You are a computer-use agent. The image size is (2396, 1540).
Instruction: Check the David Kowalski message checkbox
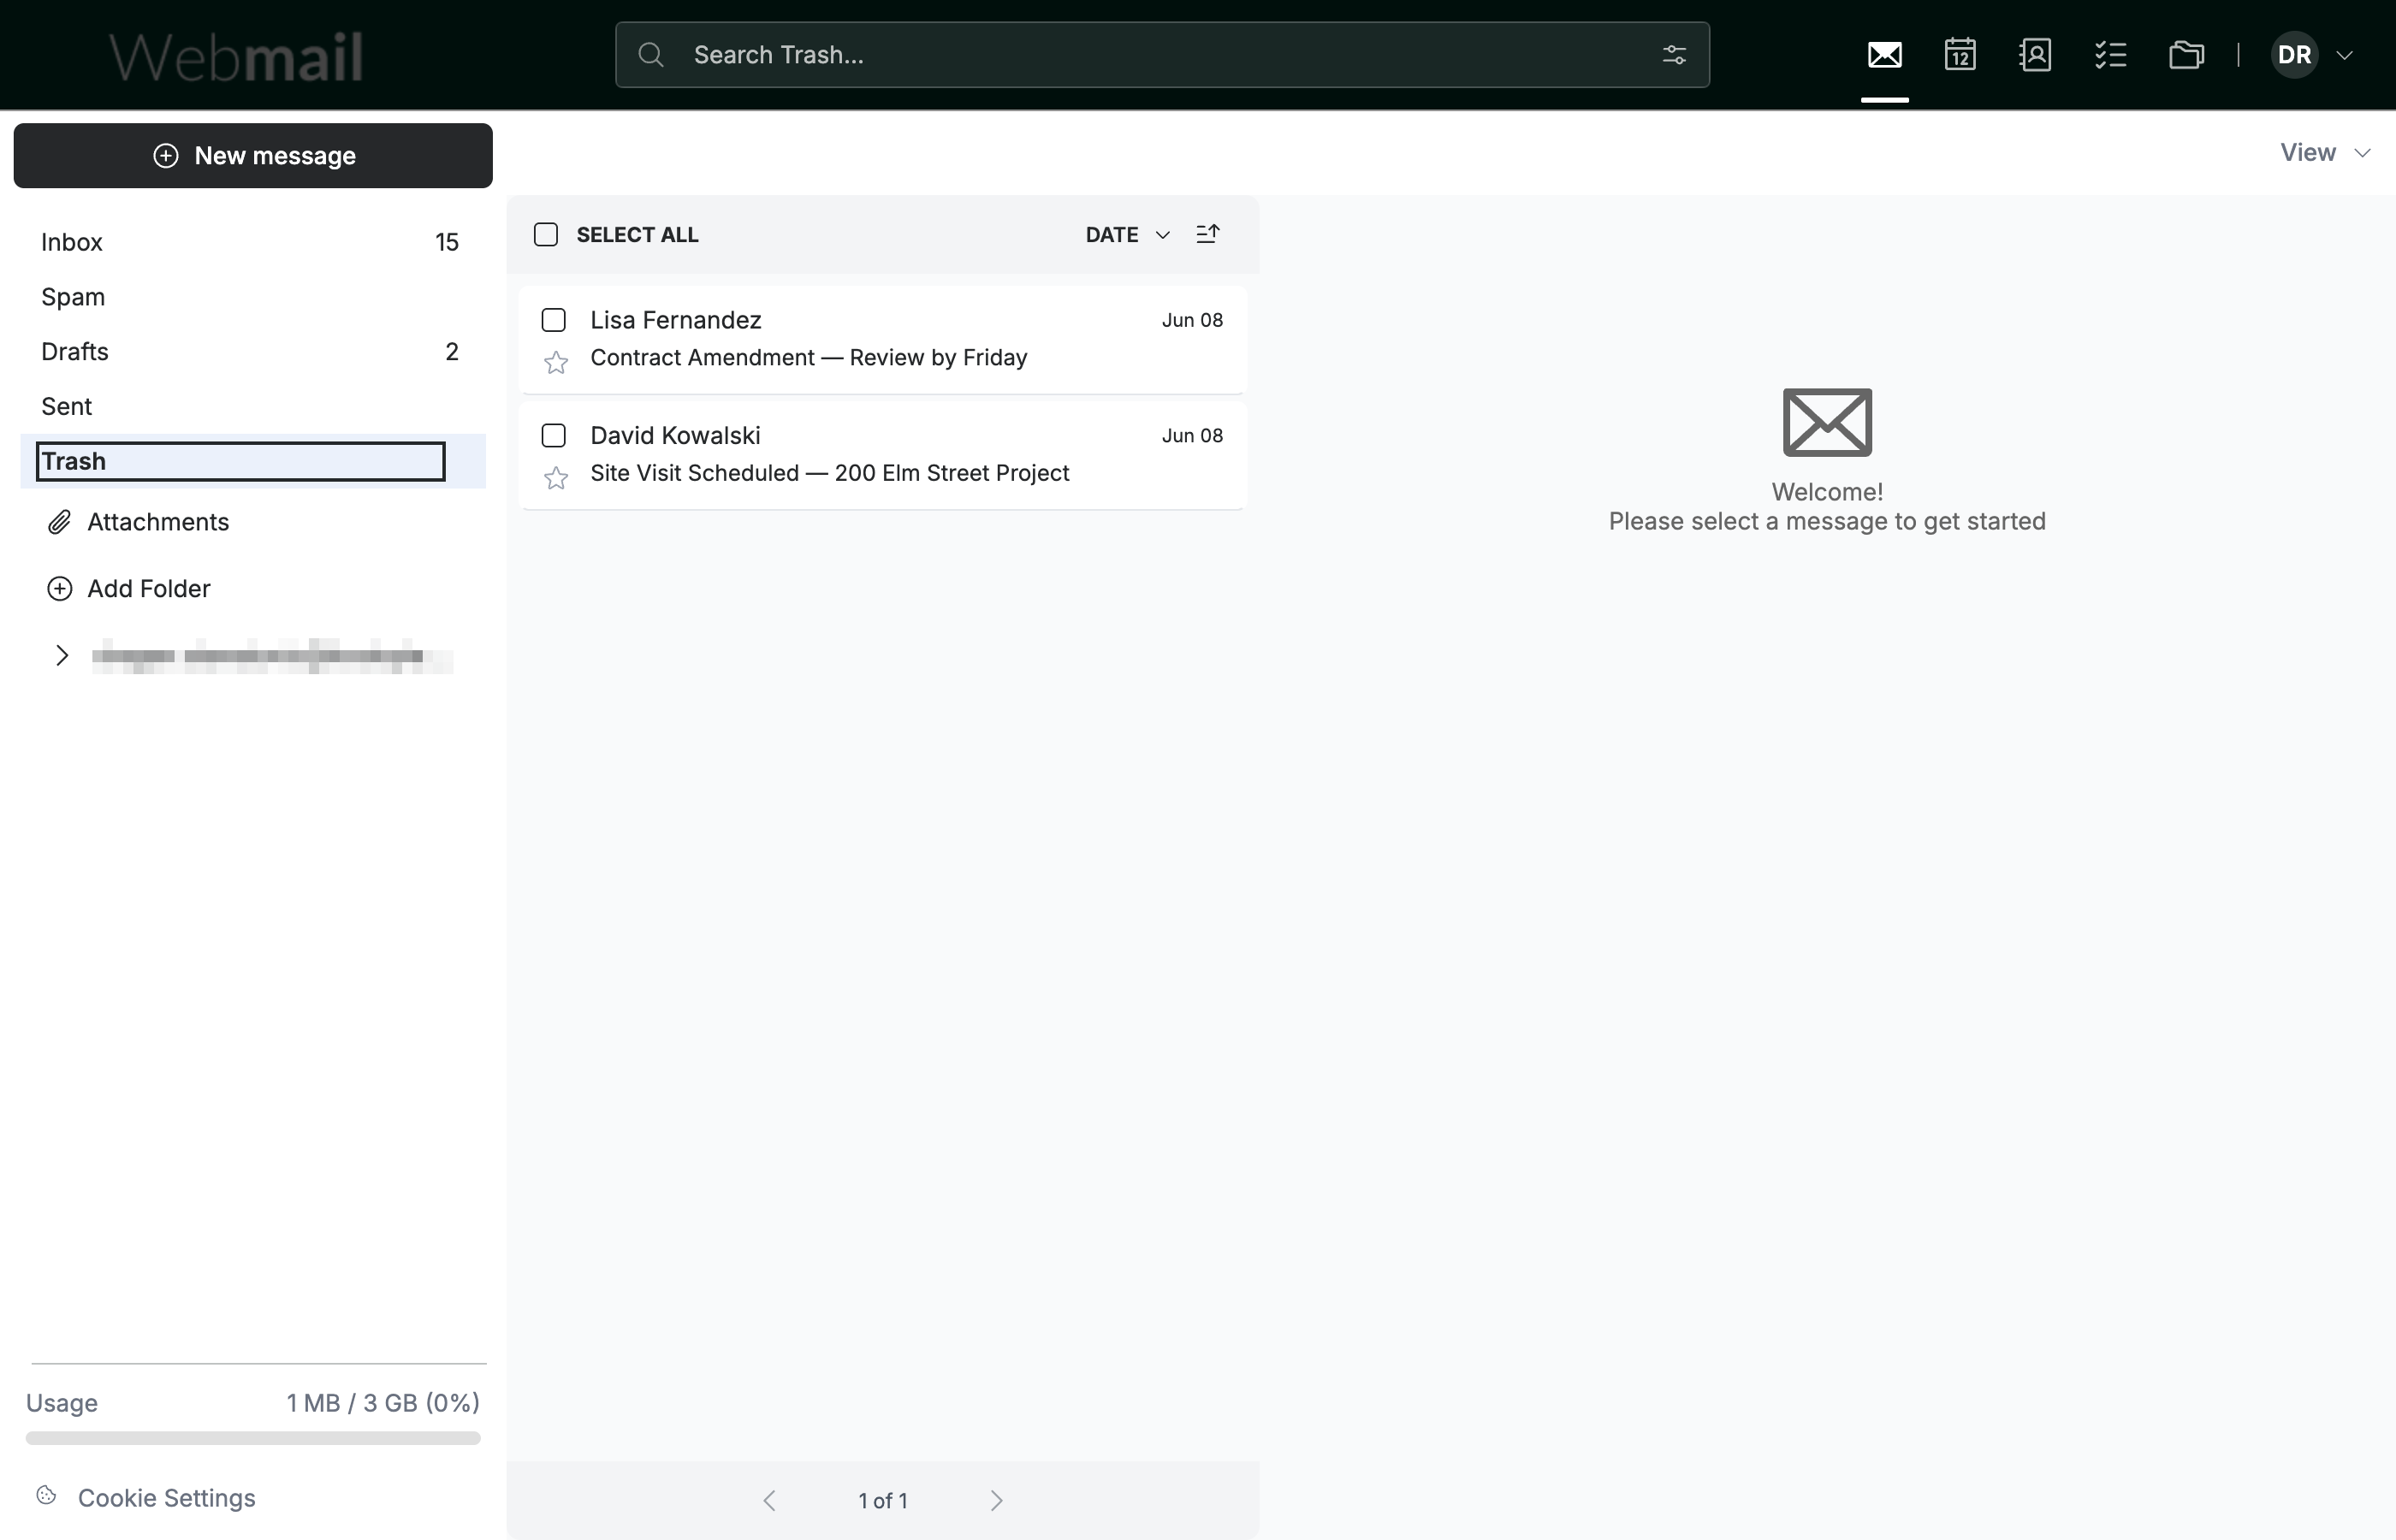pyautogui.click(x=553, y=436)
